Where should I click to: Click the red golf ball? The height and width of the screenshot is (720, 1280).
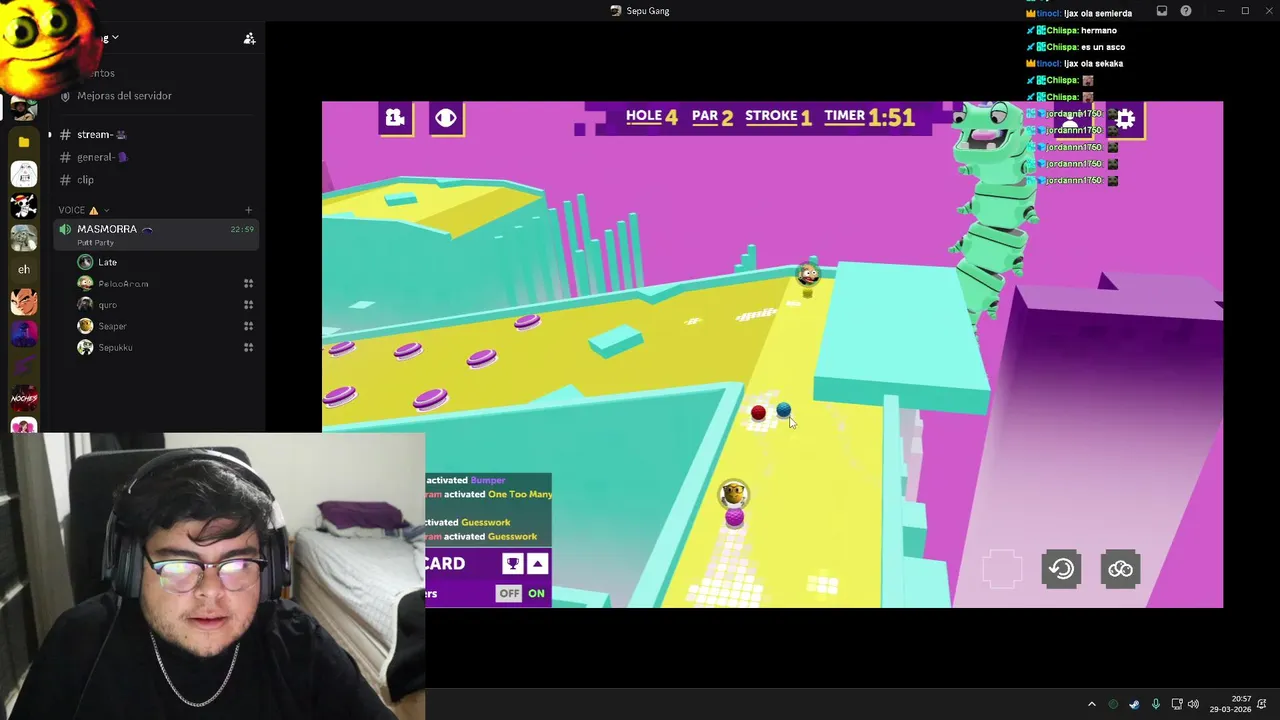click(758, 412)
